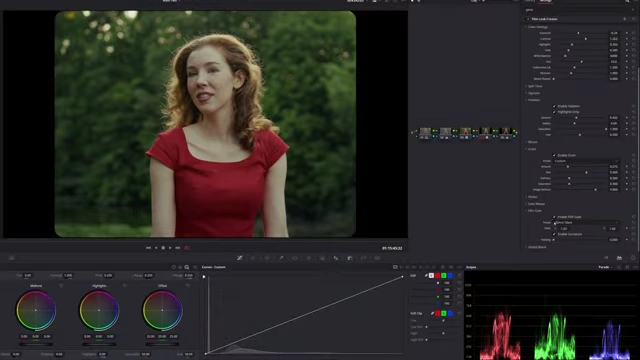This screenshot has width=640, height=360.
Task: Add keyframe for the Contrast parameter
Action: pos(627,38)
